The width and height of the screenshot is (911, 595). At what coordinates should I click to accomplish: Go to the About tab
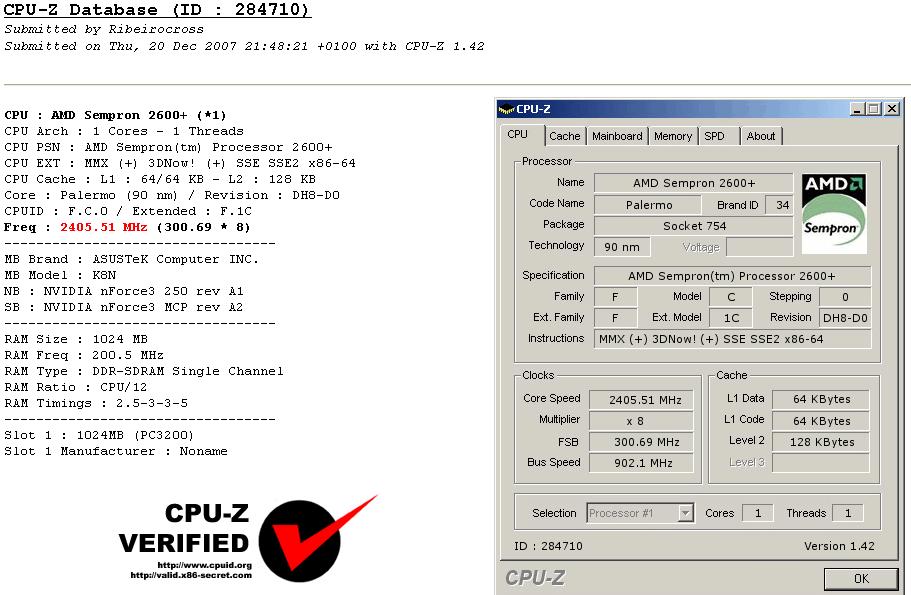tap(761, 136)
